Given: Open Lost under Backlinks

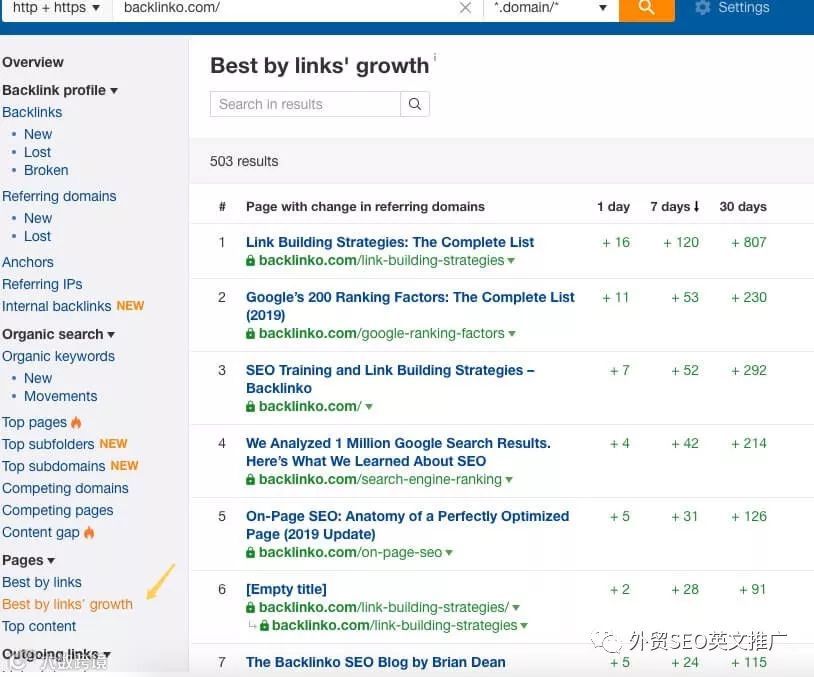Looking at the screenshot, I should (37, 152).
